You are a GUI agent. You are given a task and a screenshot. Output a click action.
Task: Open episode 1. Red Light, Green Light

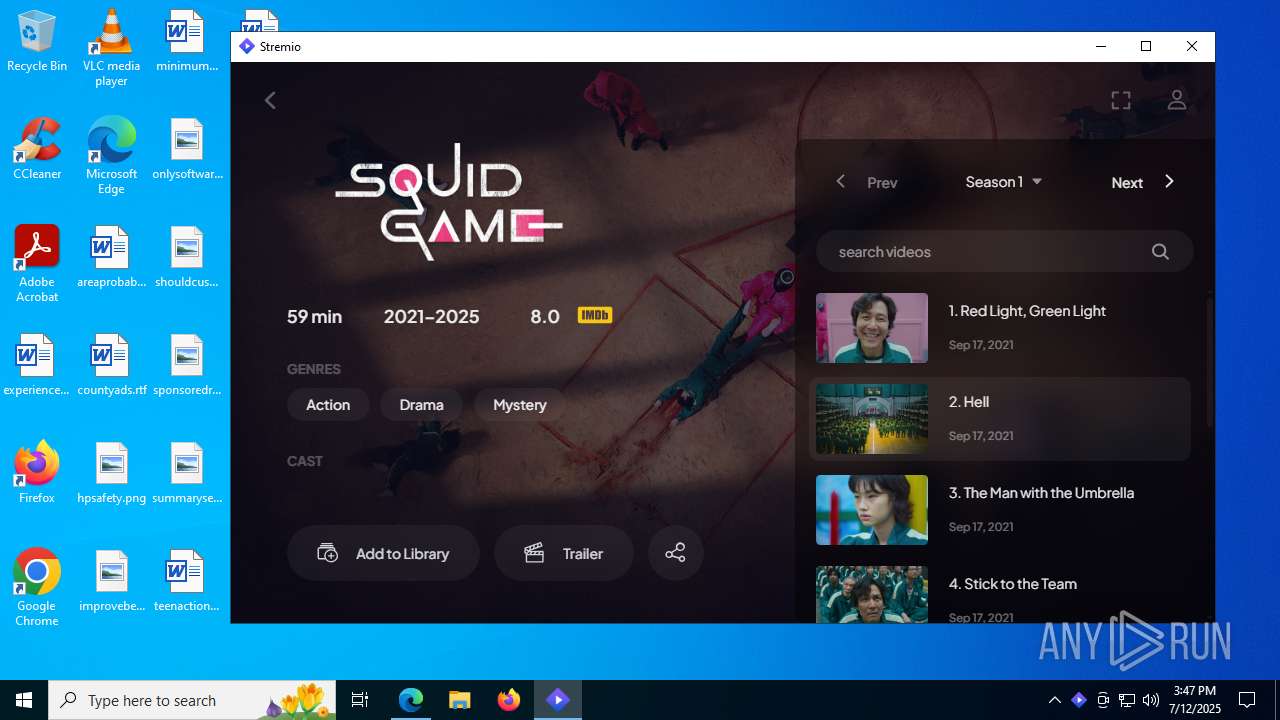(x=1000, y=328)
